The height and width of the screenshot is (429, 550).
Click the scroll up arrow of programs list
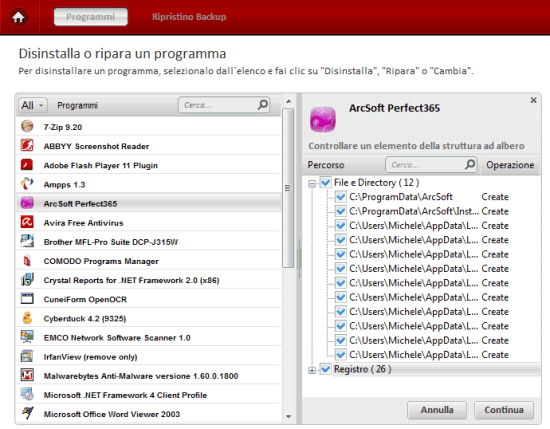(288, 101)
